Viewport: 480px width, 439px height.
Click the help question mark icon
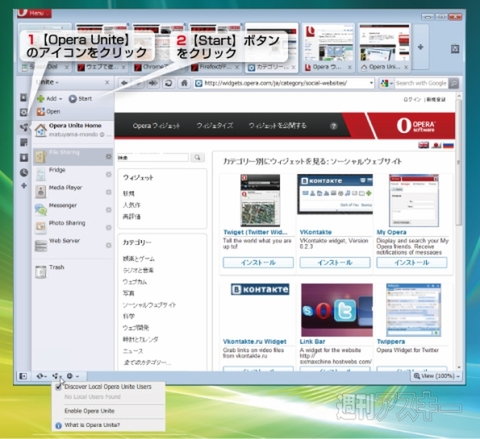333,126
